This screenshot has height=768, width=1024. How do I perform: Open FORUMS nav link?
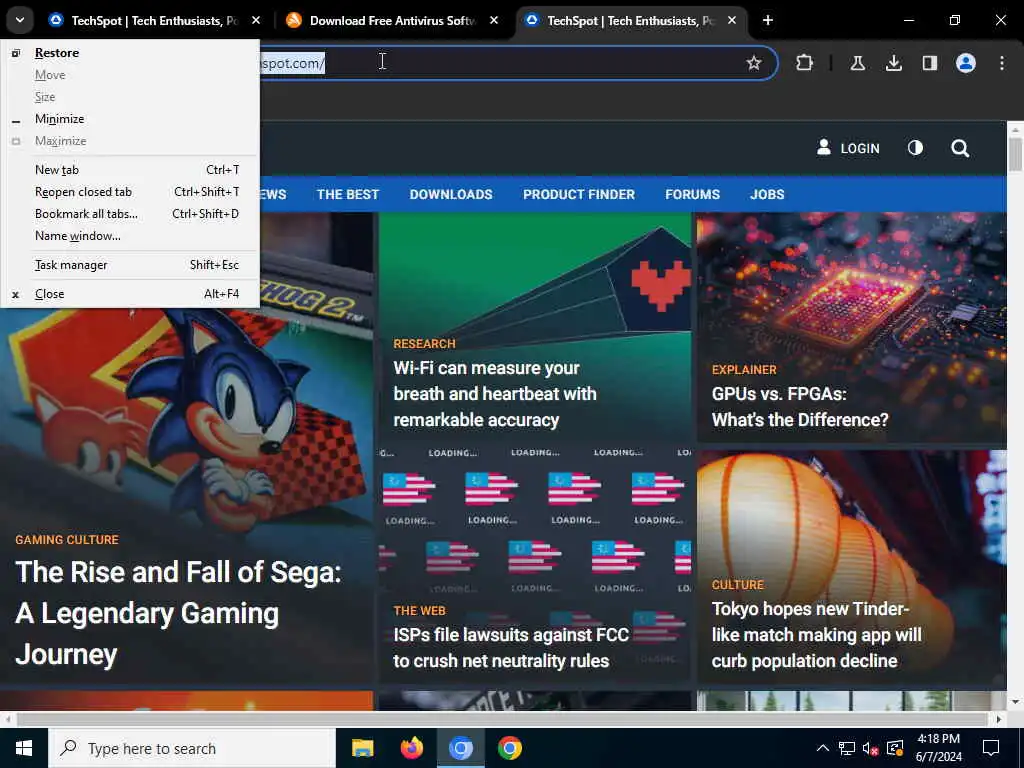[x=692, y=195]
